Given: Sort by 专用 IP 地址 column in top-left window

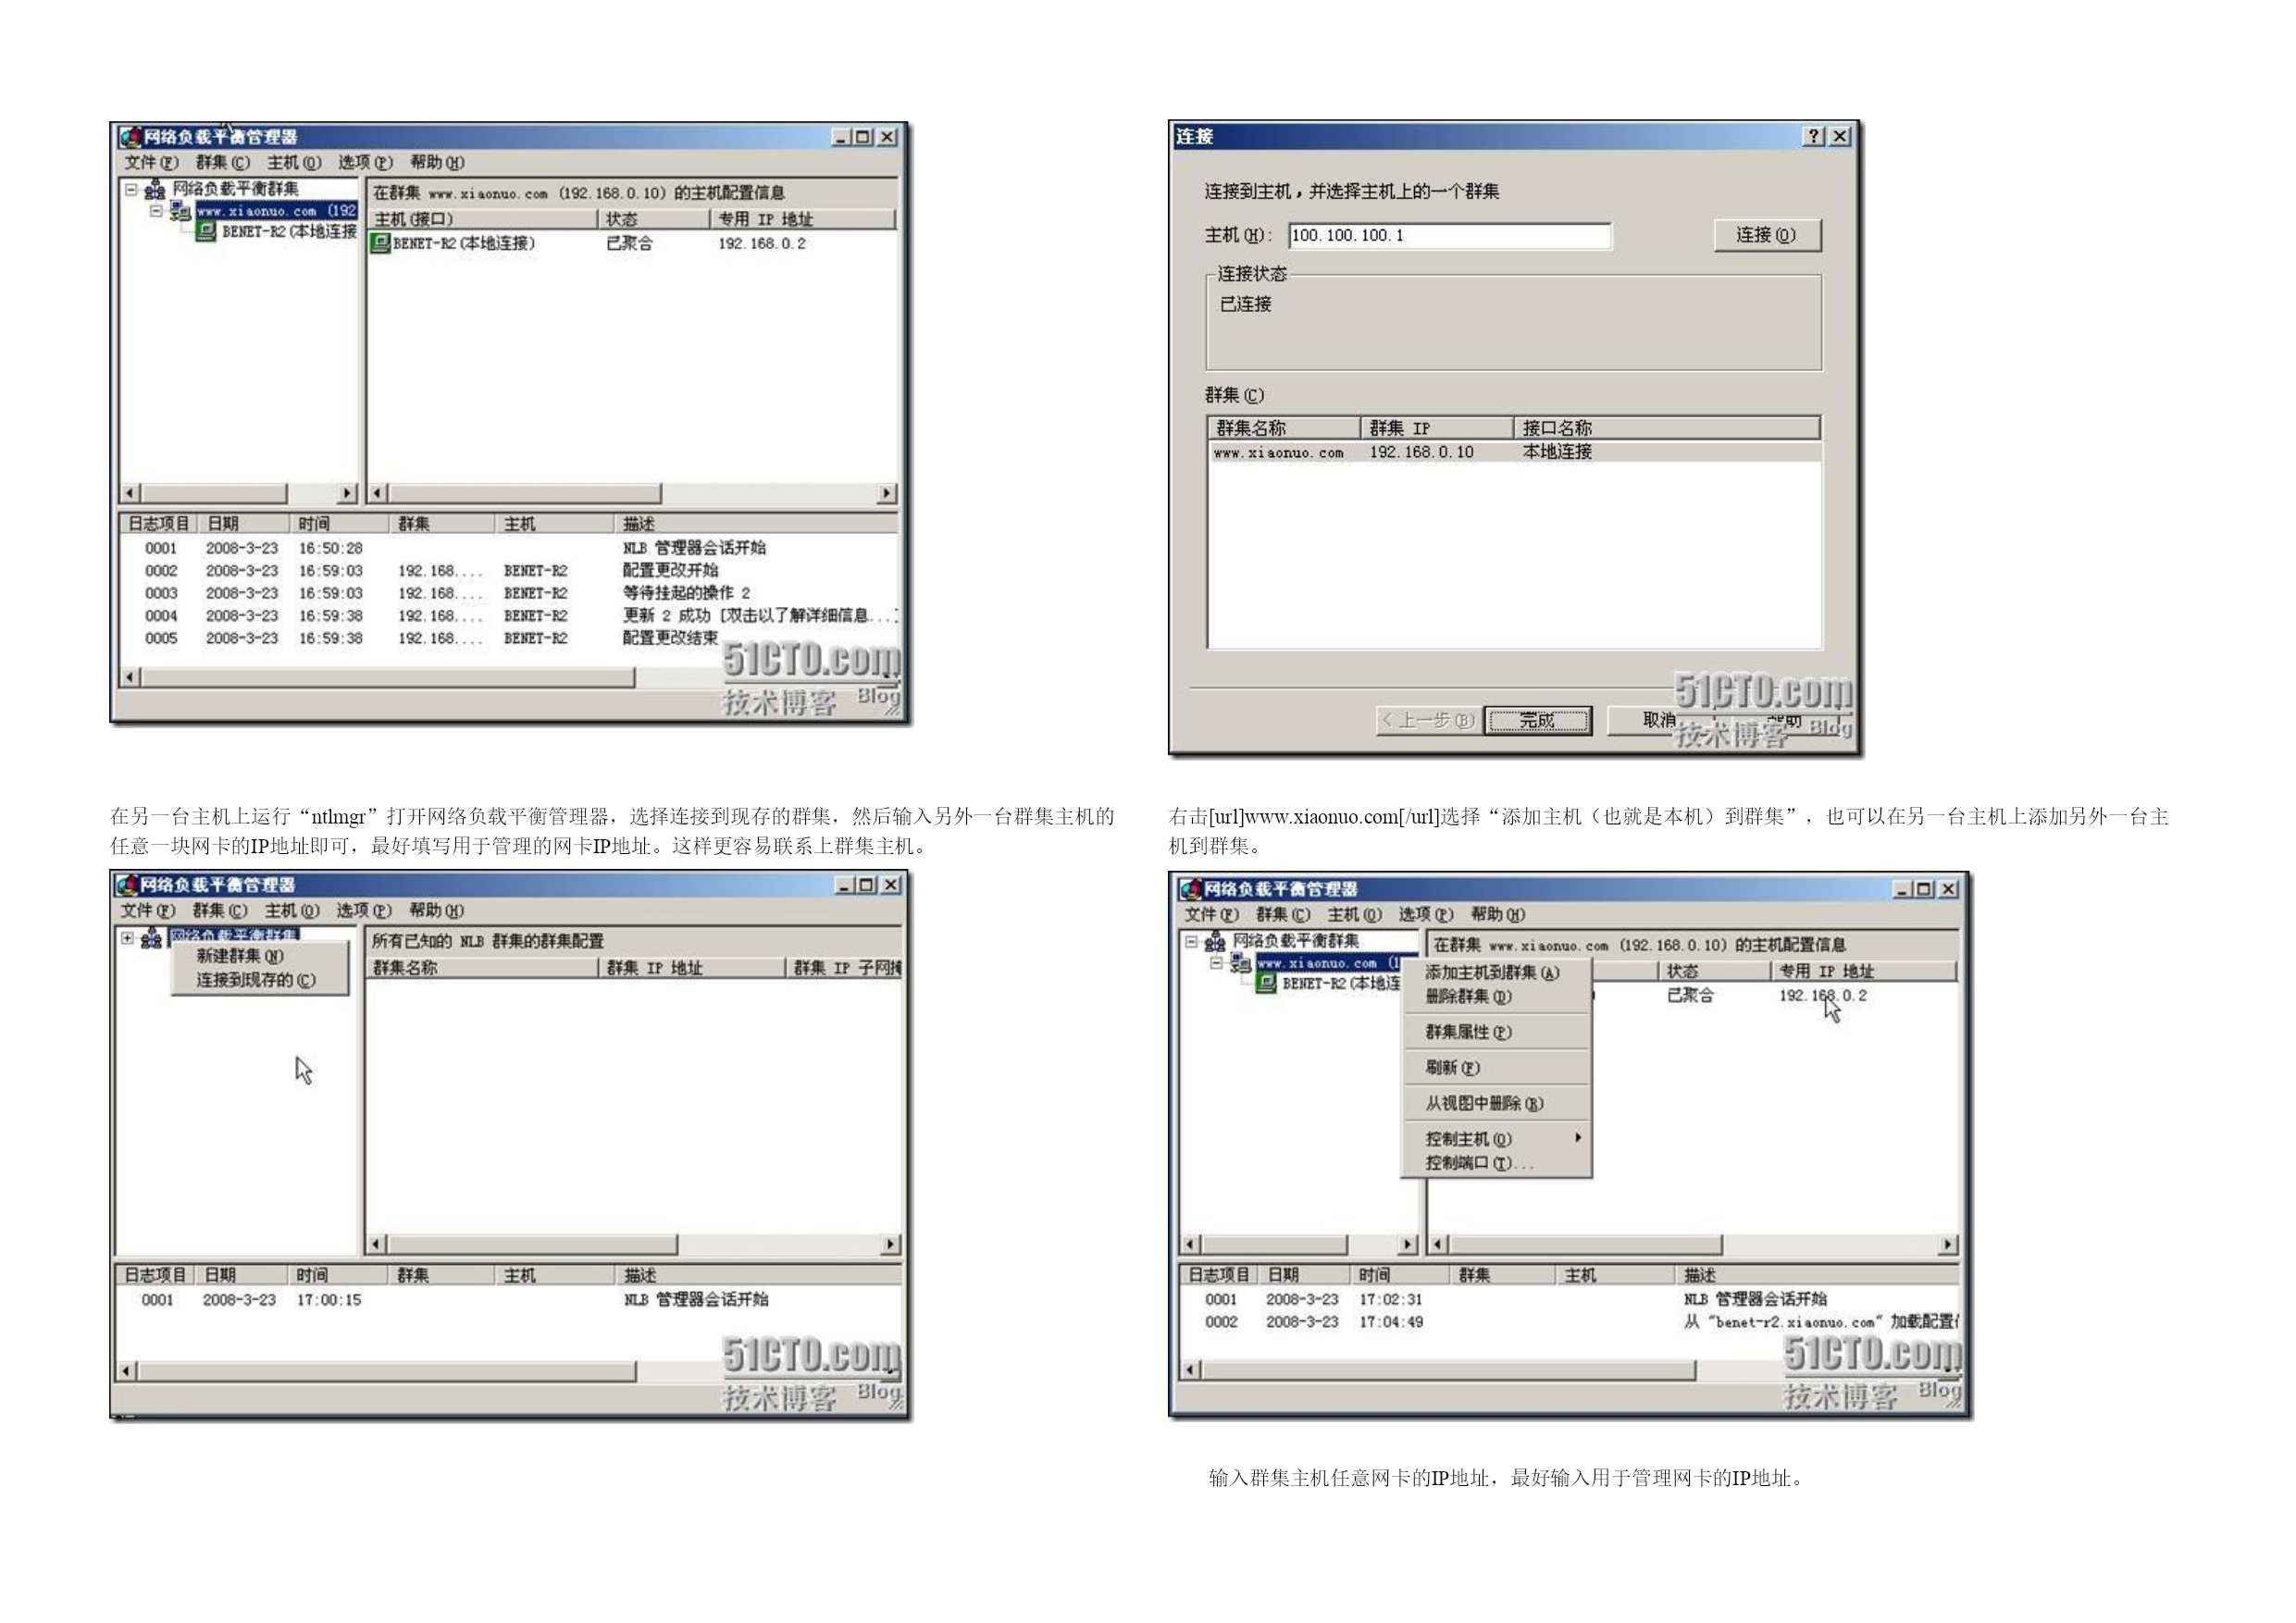Looking at the screenshot, I should click(803, 219).
